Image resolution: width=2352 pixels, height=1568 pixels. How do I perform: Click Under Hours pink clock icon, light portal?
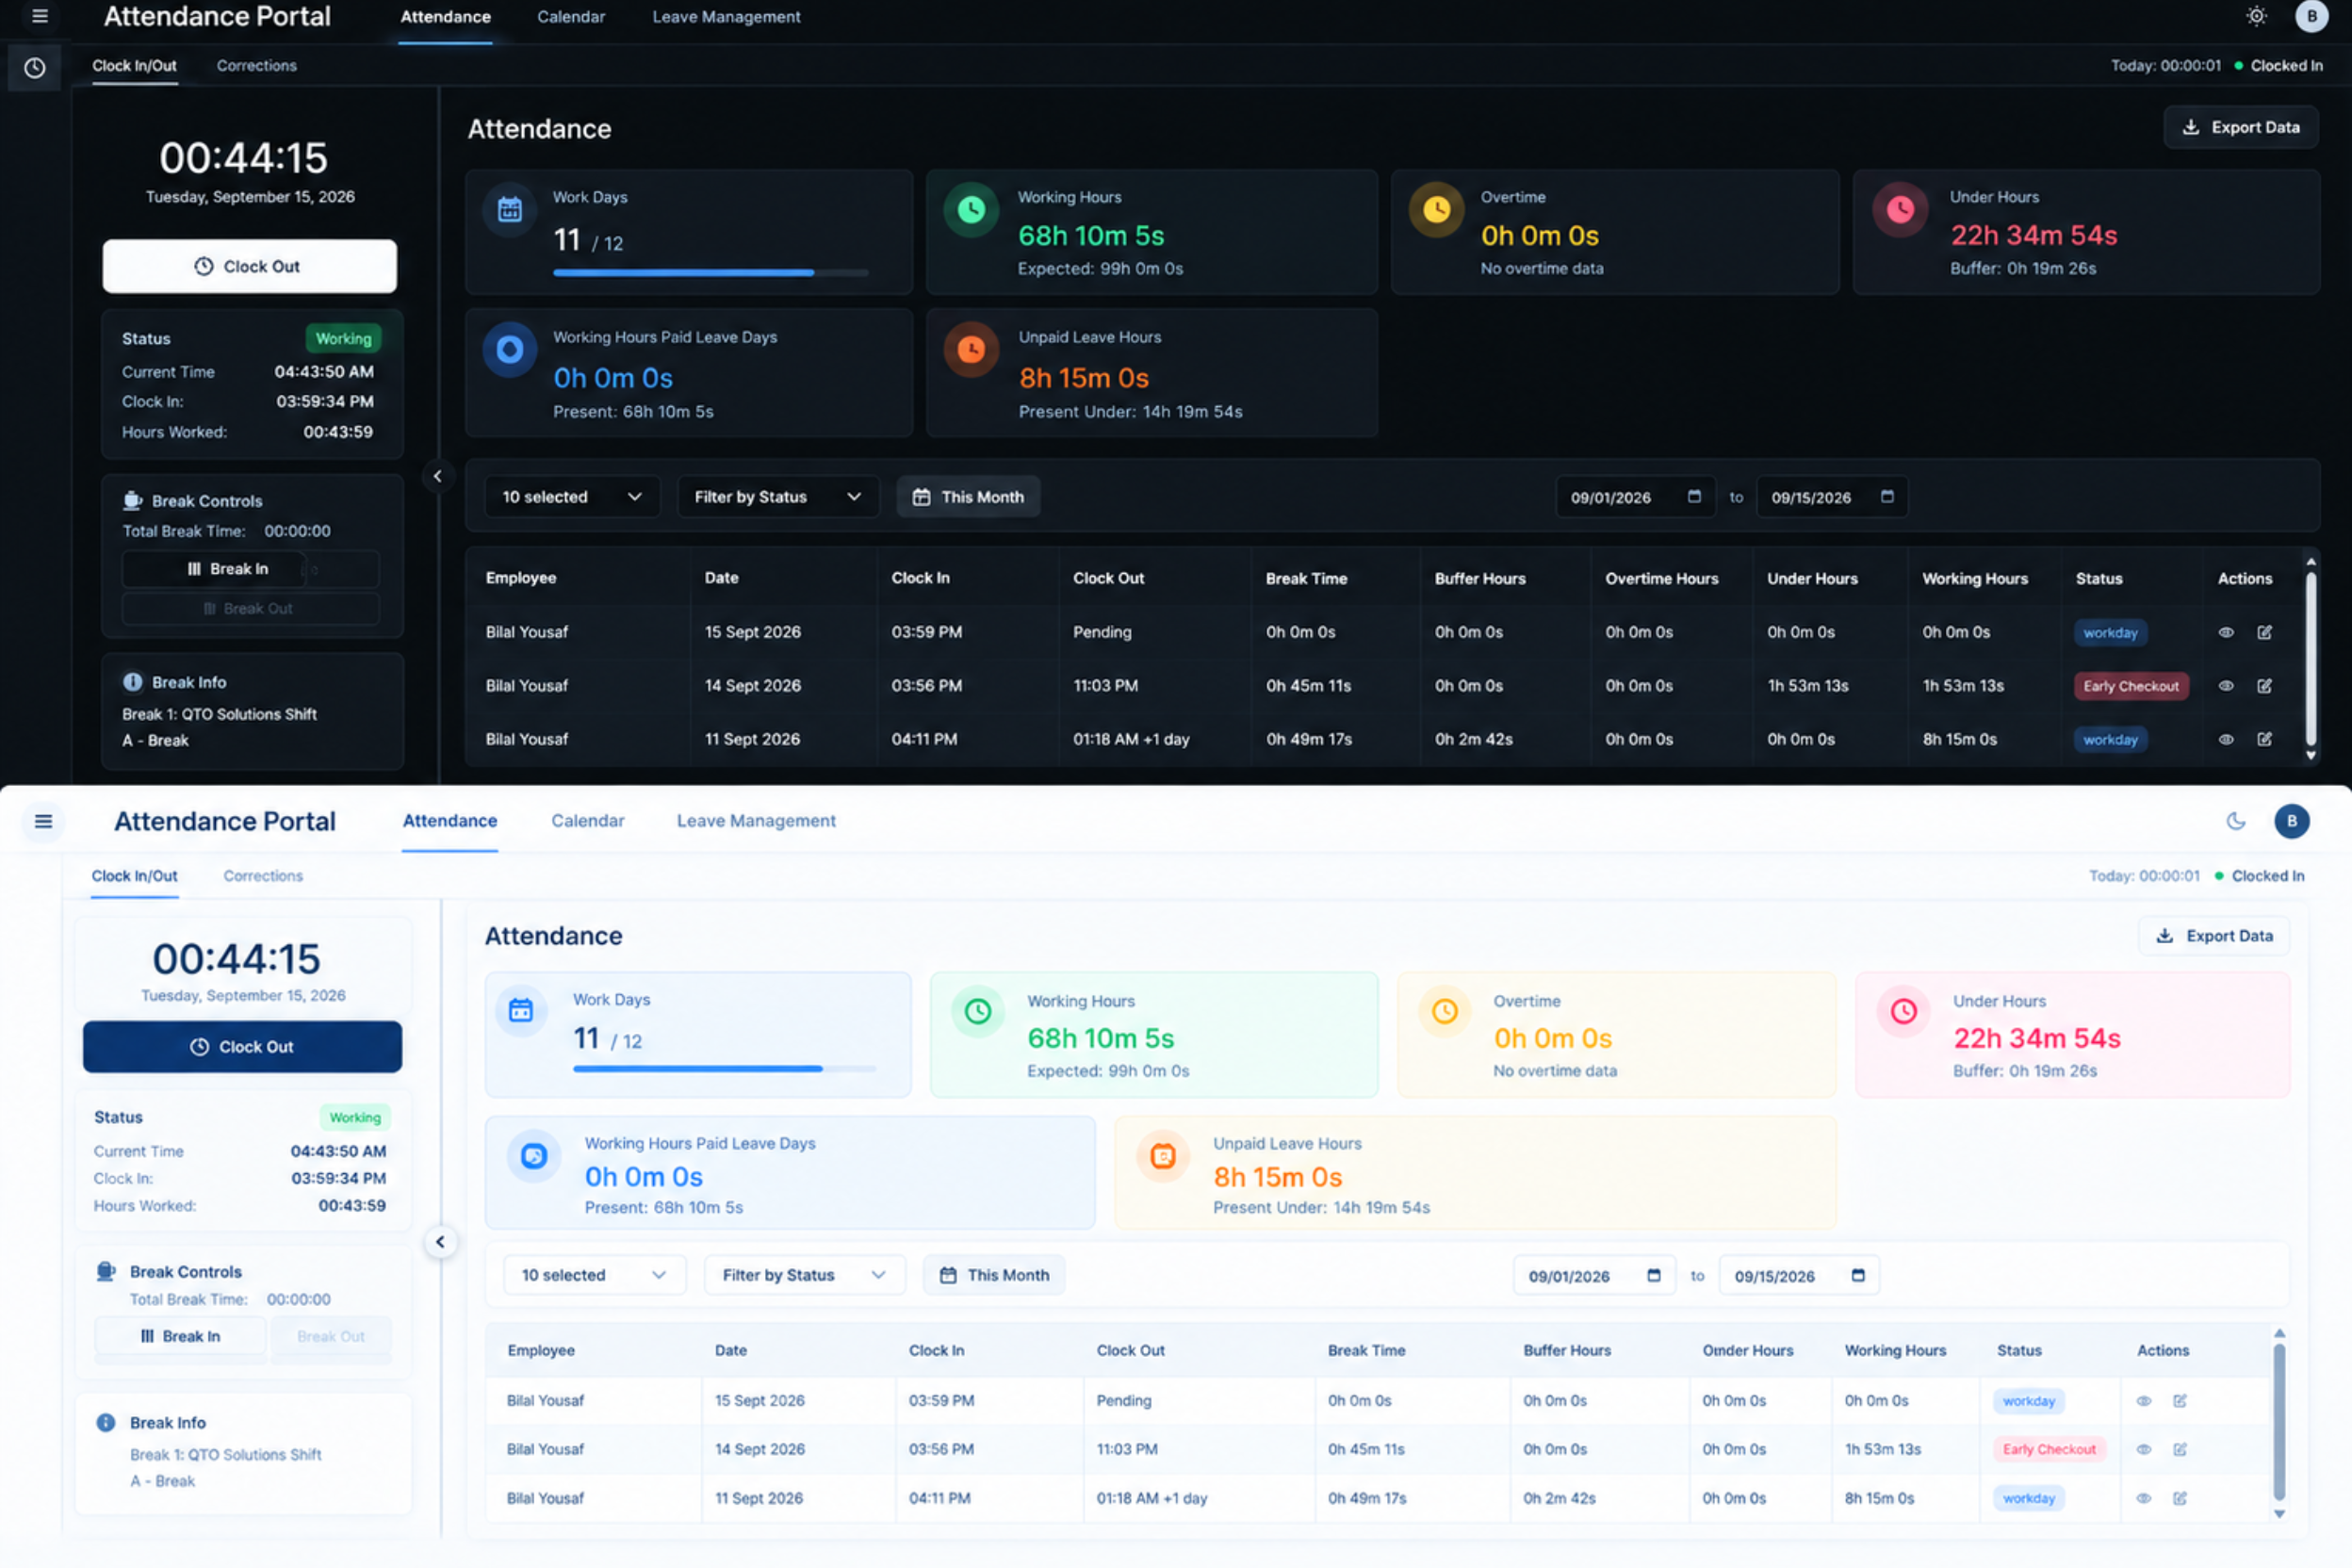click(1904, 1011)
